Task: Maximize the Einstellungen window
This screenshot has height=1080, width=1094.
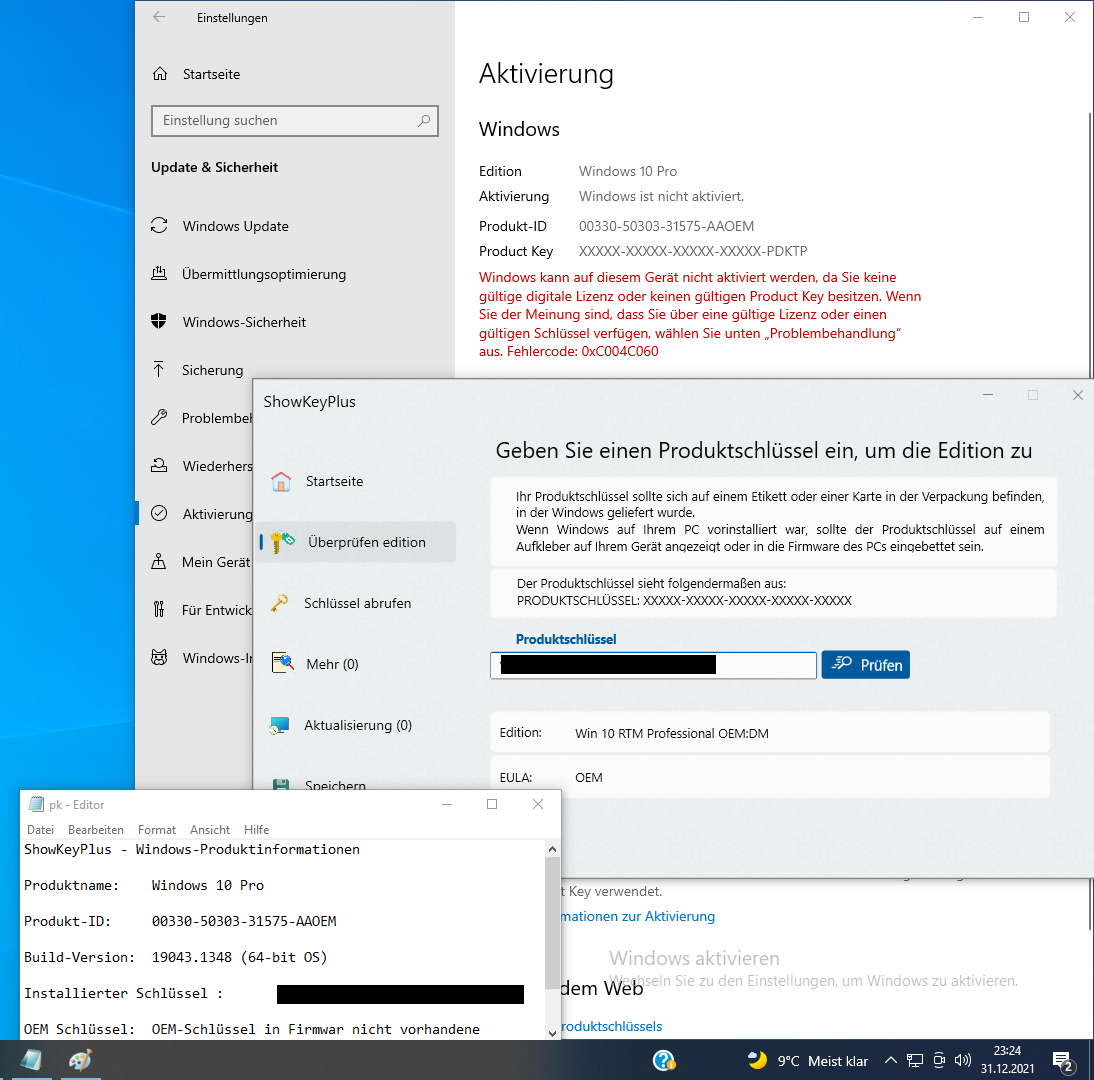Action: click(x=1024, y=17)
